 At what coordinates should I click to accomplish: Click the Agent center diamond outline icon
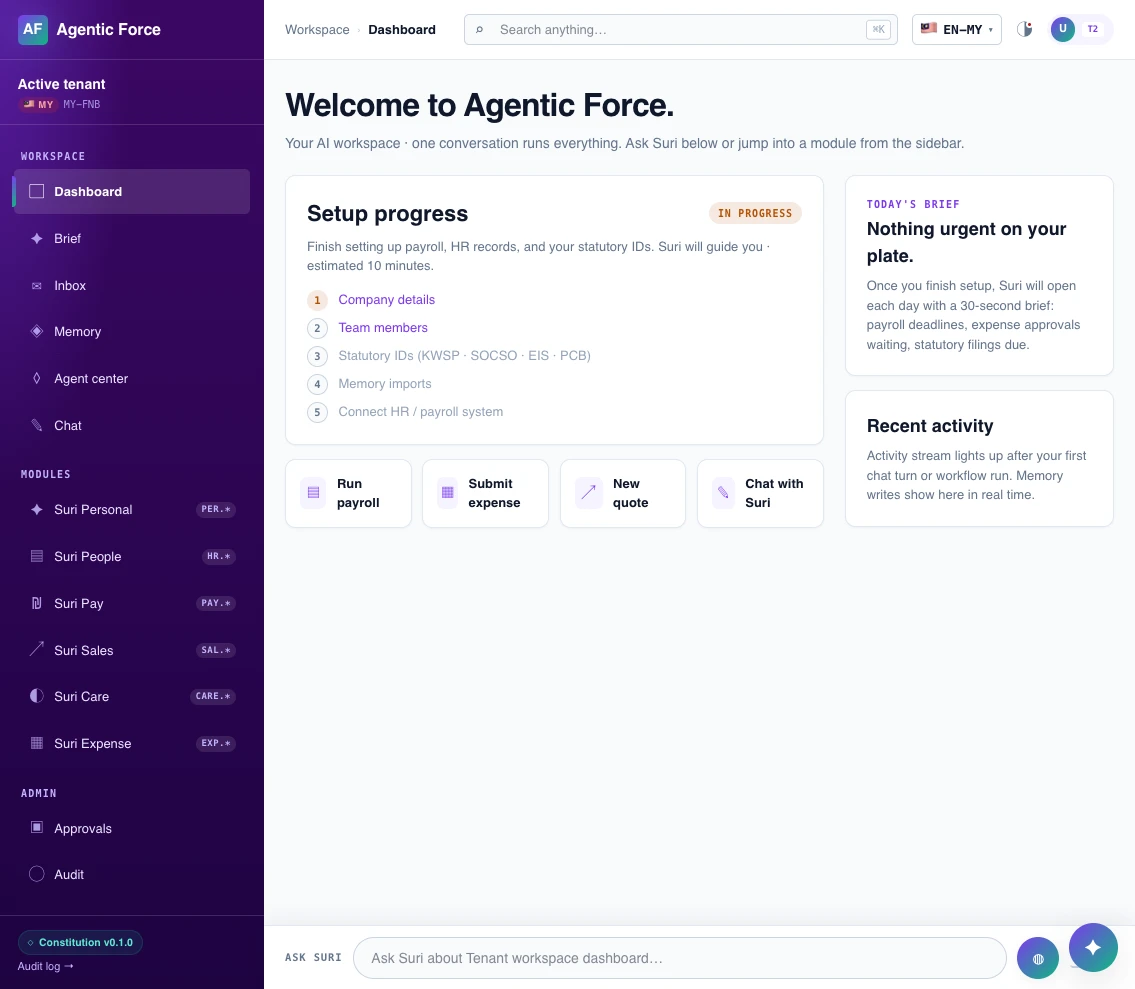pos(36,378)
